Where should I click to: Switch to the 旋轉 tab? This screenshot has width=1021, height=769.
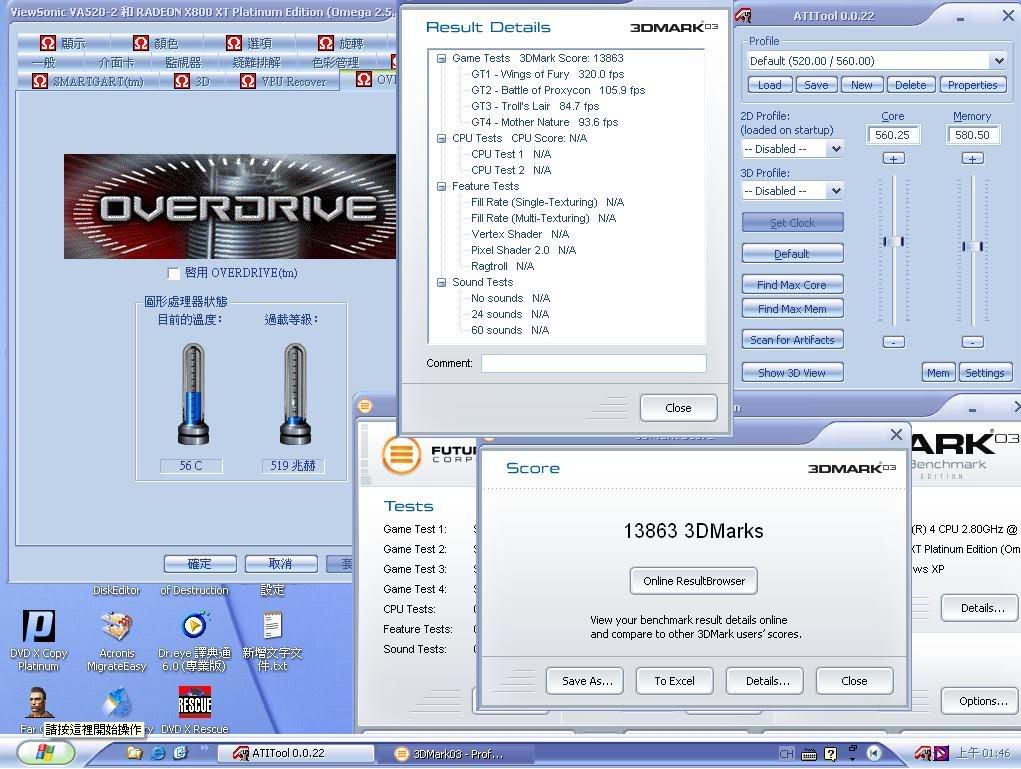click(341, 43)
